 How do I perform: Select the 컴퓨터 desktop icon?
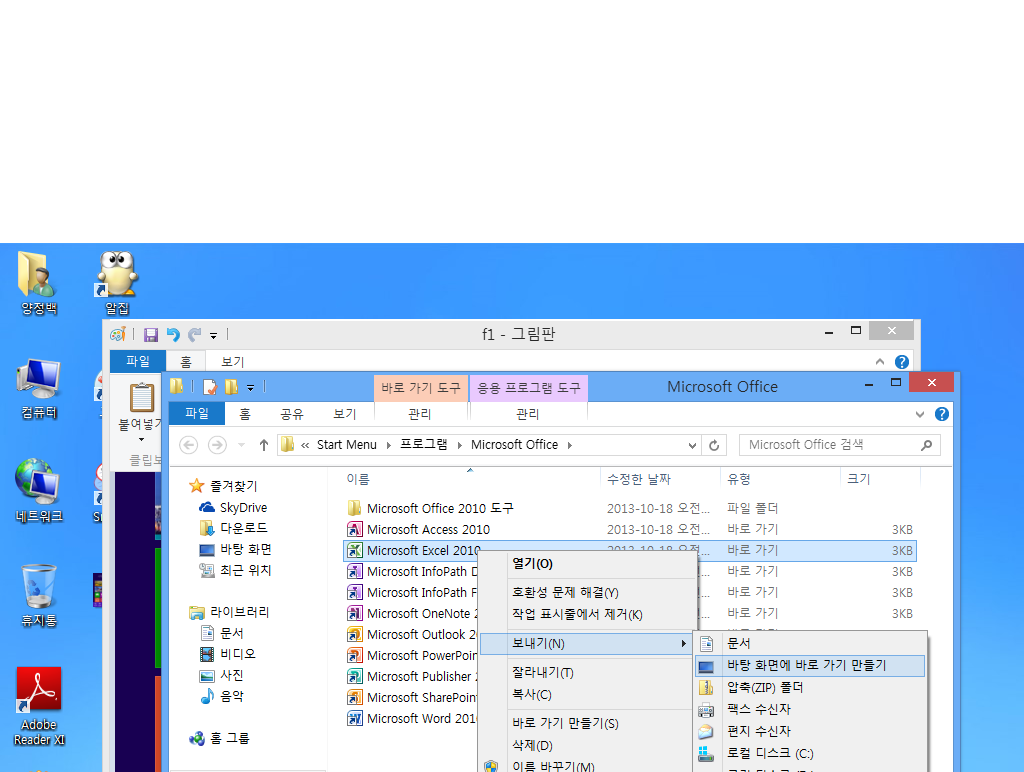click(x=39, y=389)
